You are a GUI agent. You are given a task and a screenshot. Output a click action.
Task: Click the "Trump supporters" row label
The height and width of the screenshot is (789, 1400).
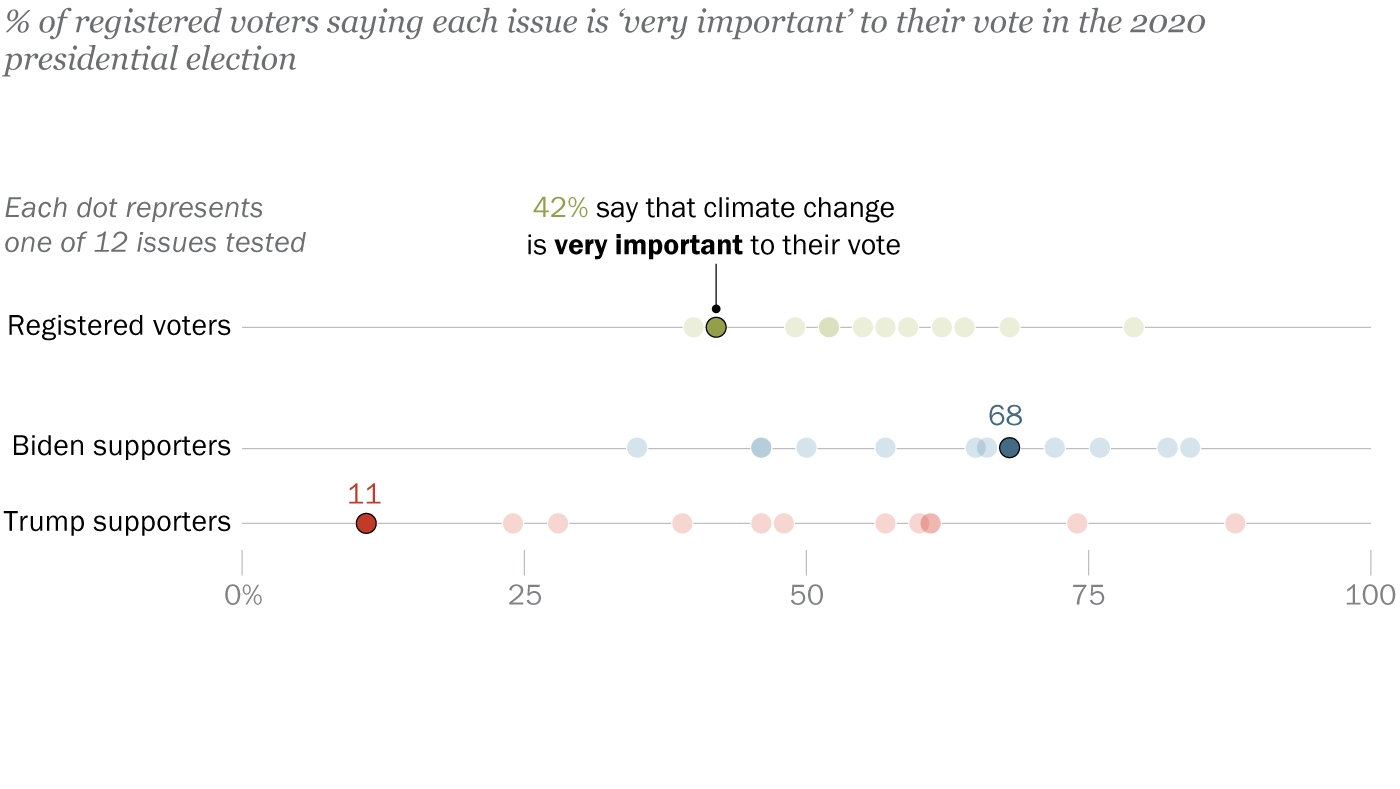[117, 522]
